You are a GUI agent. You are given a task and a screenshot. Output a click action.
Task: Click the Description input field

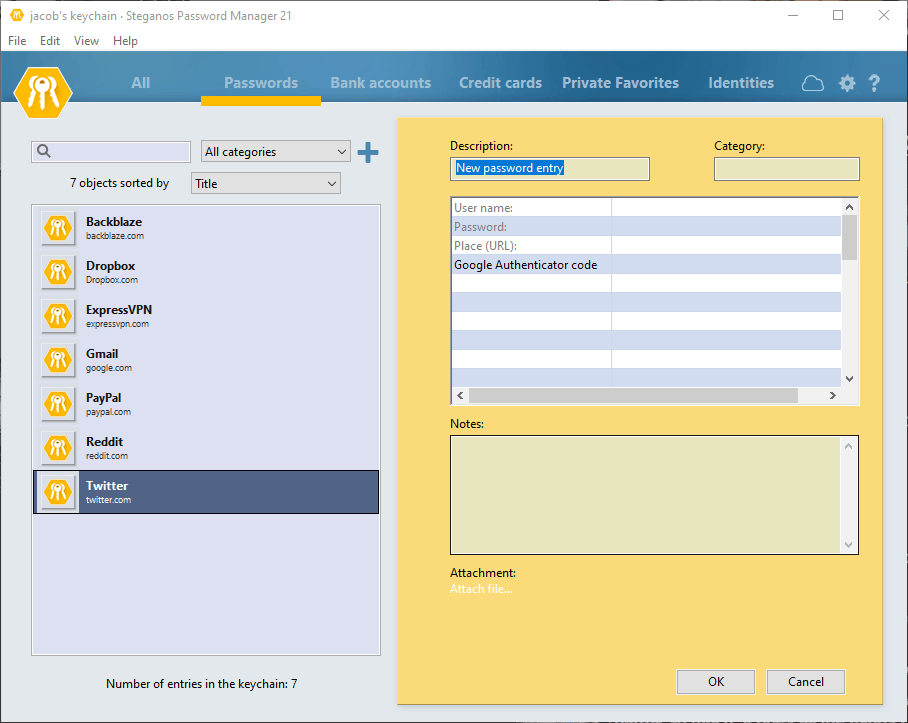tap(550, 168)
